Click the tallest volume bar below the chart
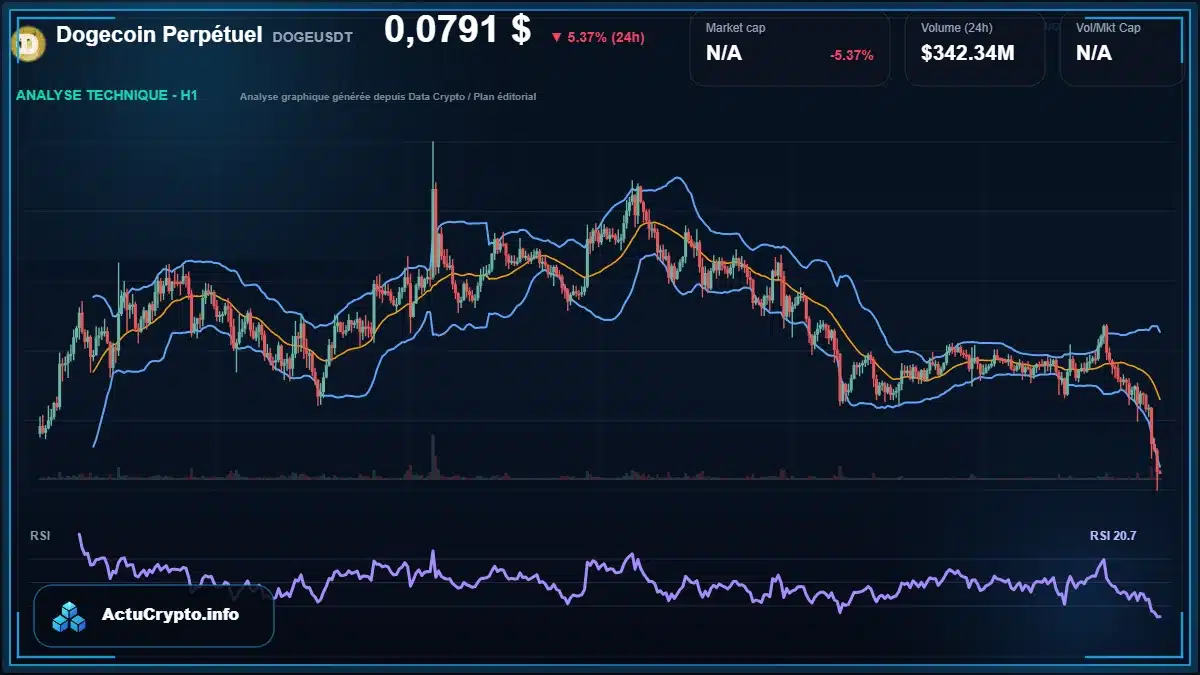1200x675 pixels. (433, 457)
